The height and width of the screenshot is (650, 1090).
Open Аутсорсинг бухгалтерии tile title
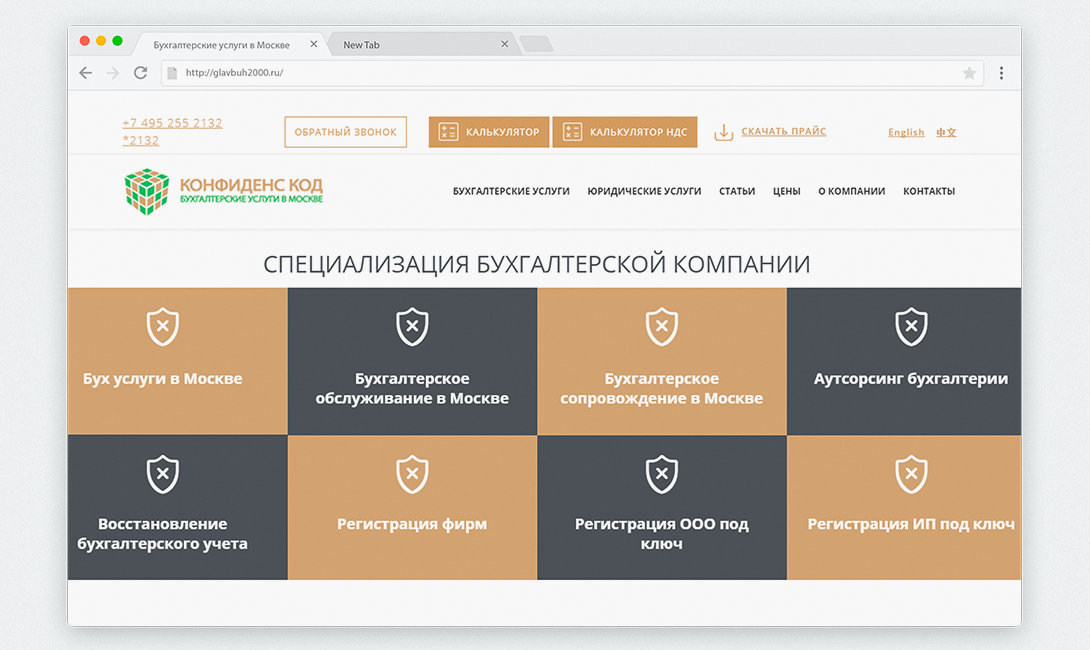[911, 379]
